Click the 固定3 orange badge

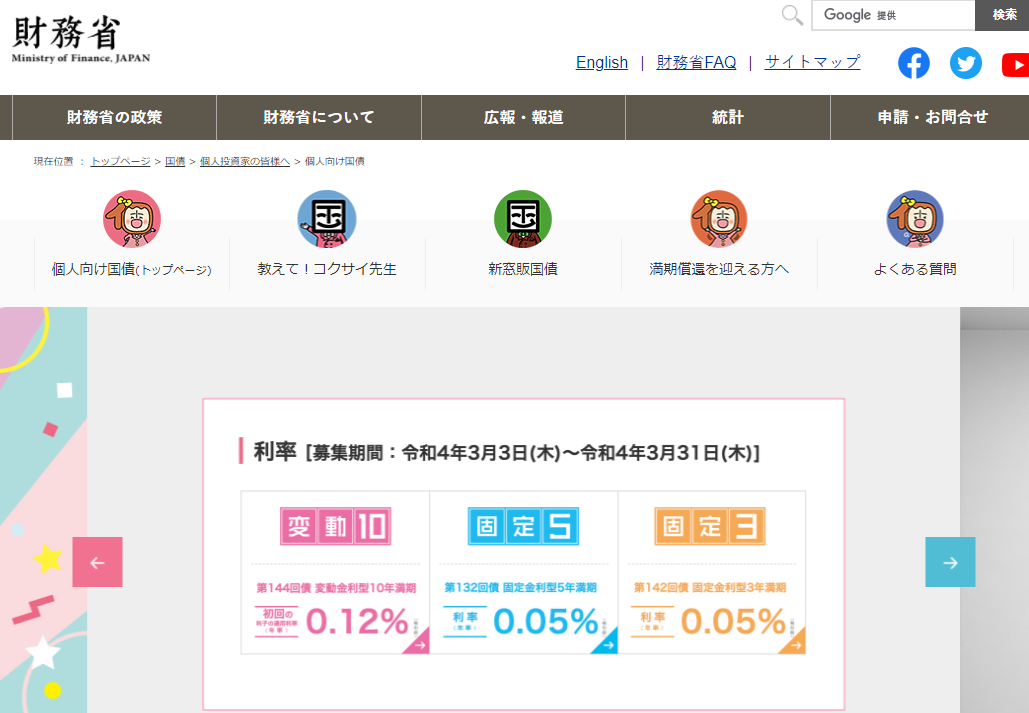710,526
